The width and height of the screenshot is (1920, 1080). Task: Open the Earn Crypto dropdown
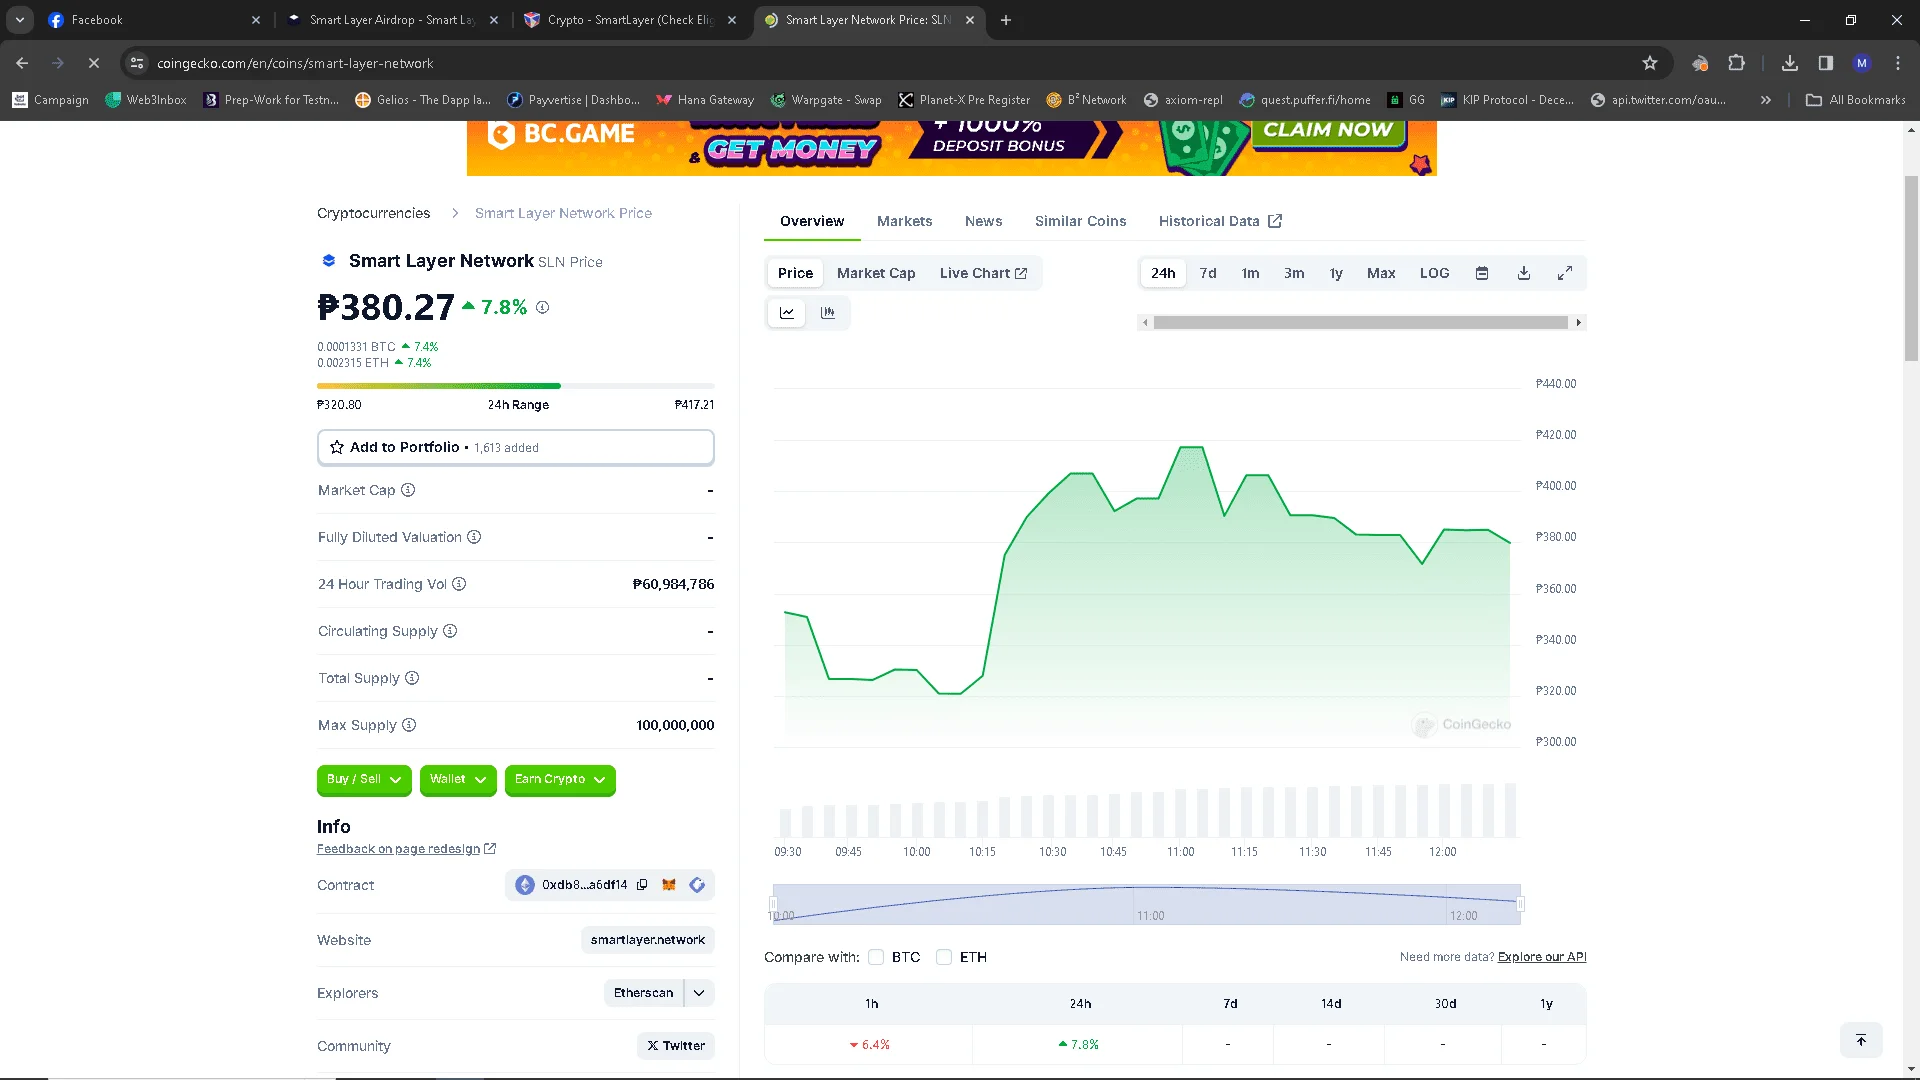tap(560, 779)
